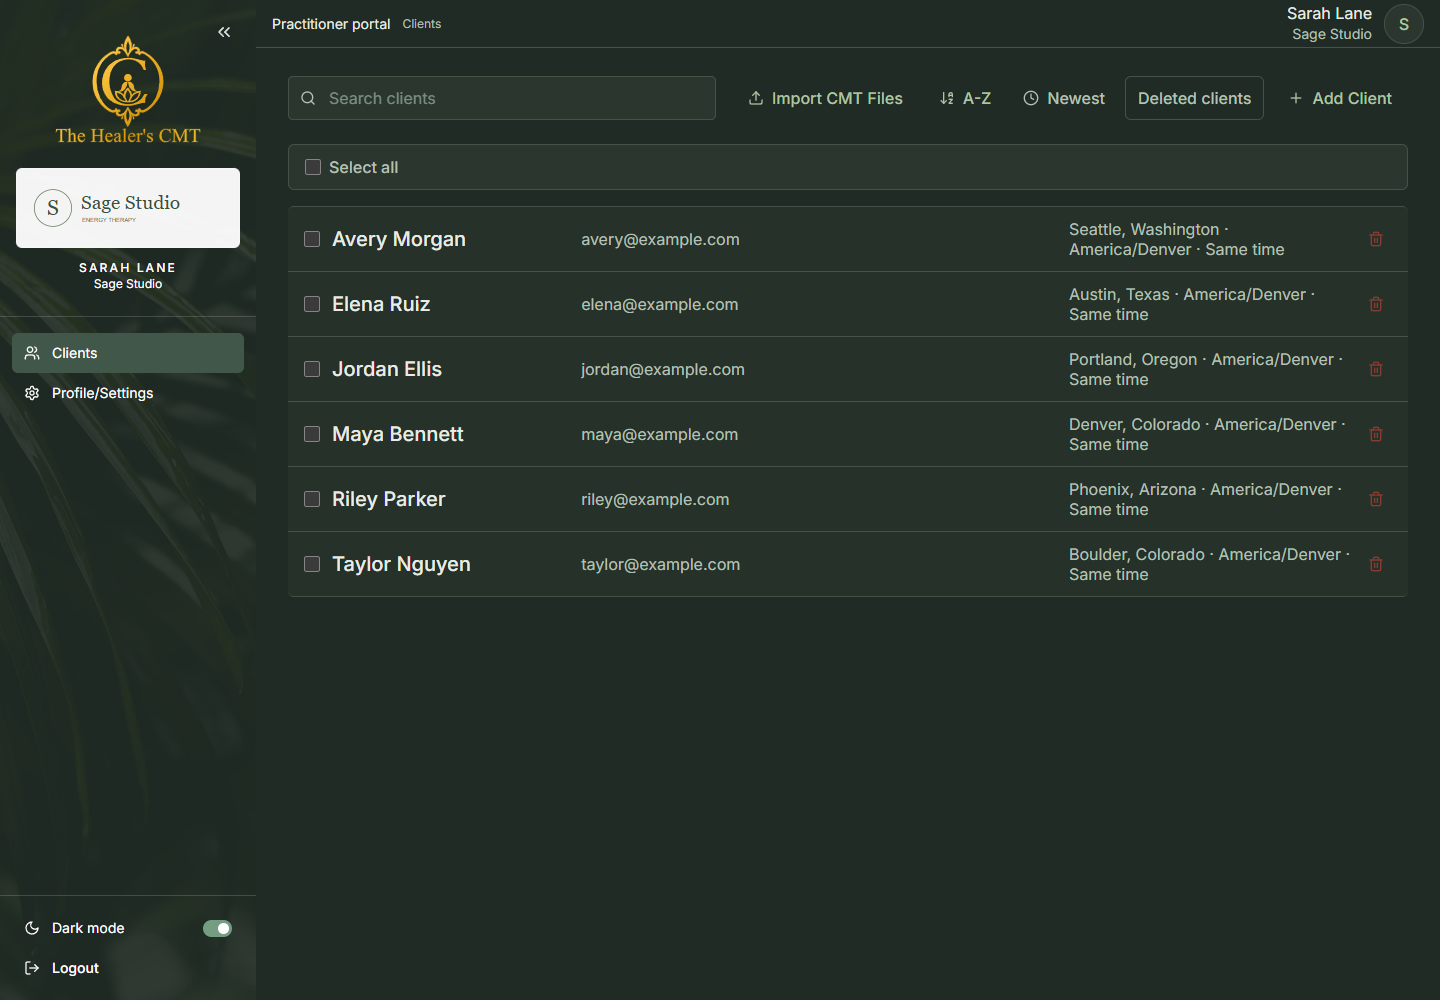1440x1000 pixels.
Task: Delete Maya Bennett using trash icon
Action: tap(1376, 434)
